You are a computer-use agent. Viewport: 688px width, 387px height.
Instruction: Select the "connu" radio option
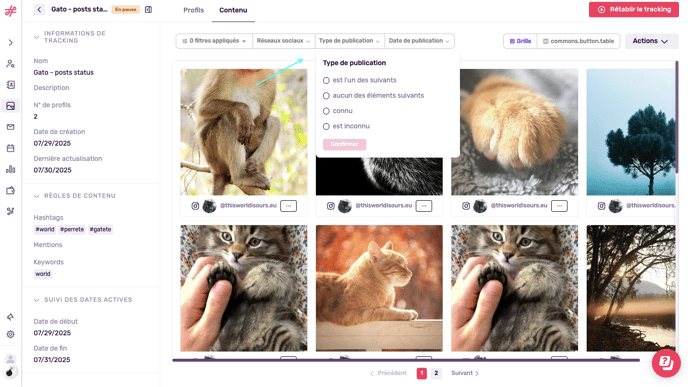[326, 111]
